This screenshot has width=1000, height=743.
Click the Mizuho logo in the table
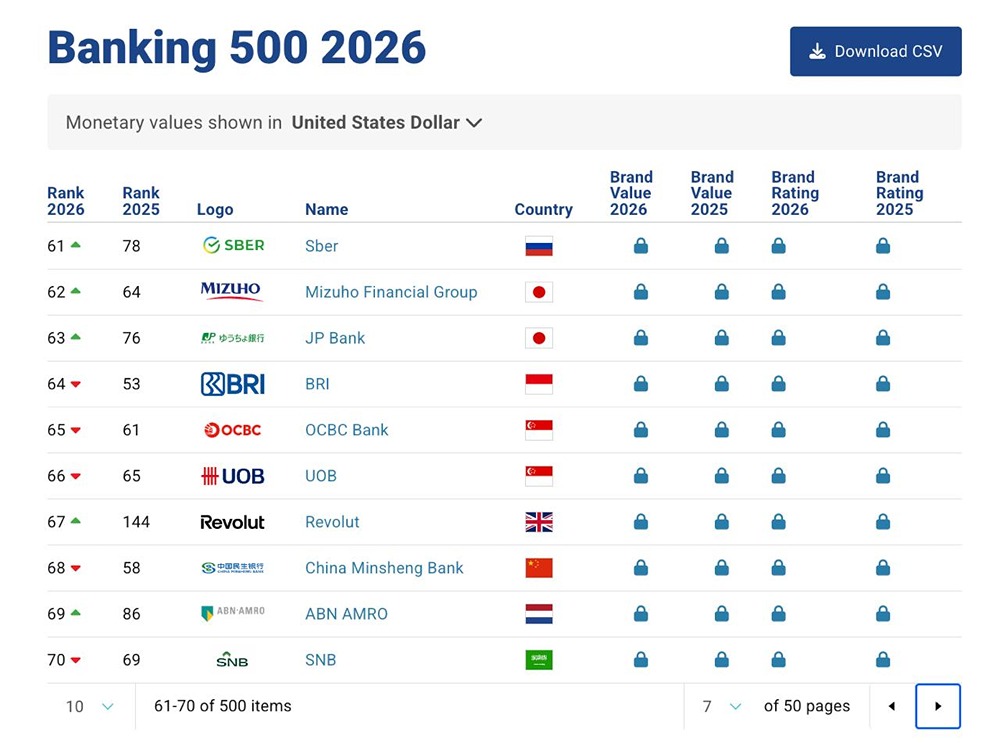pos(231,291)
